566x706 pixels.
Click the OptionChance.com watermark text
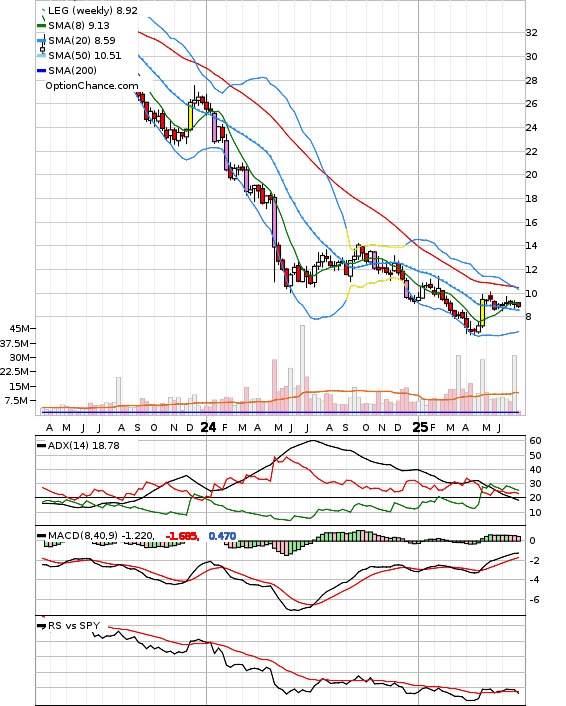pos(92,86)
